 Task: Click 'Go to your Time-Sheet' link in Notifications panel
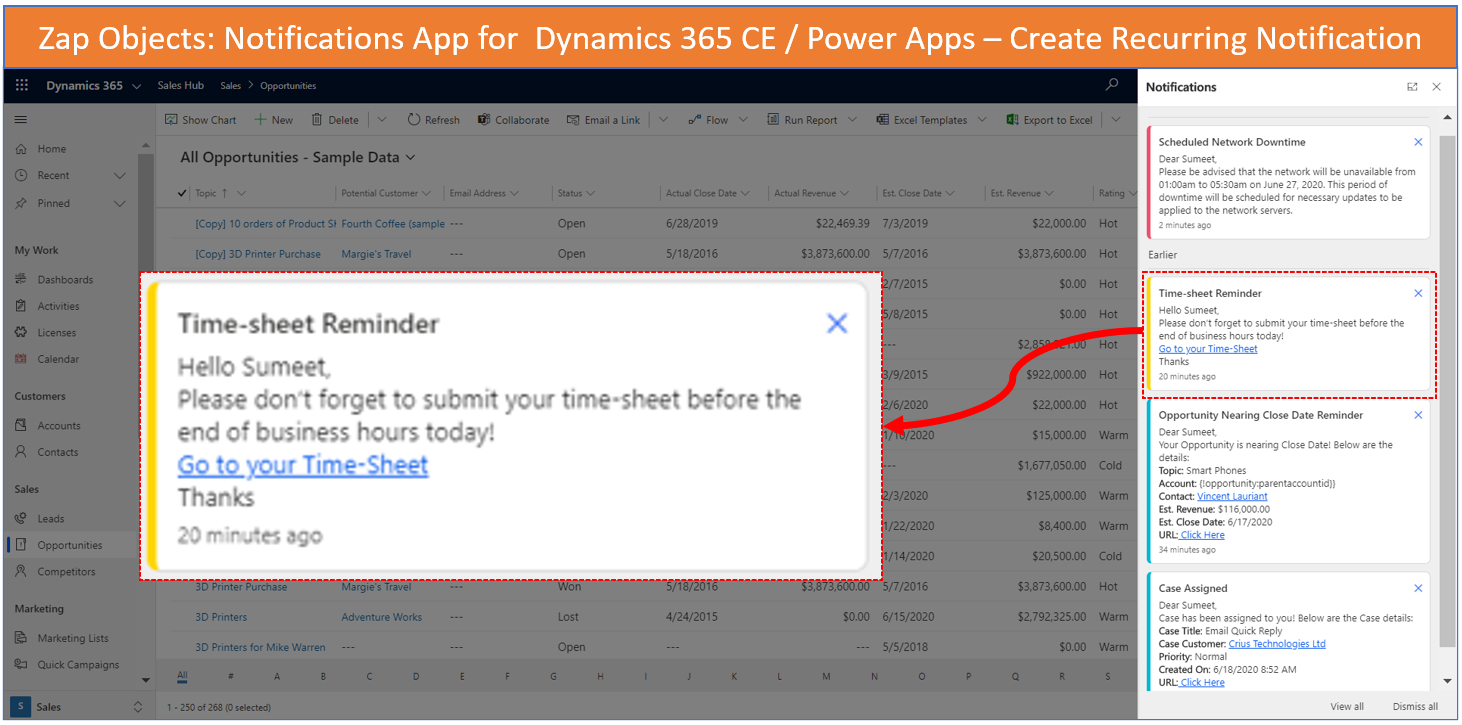(x=1208, y=349)
